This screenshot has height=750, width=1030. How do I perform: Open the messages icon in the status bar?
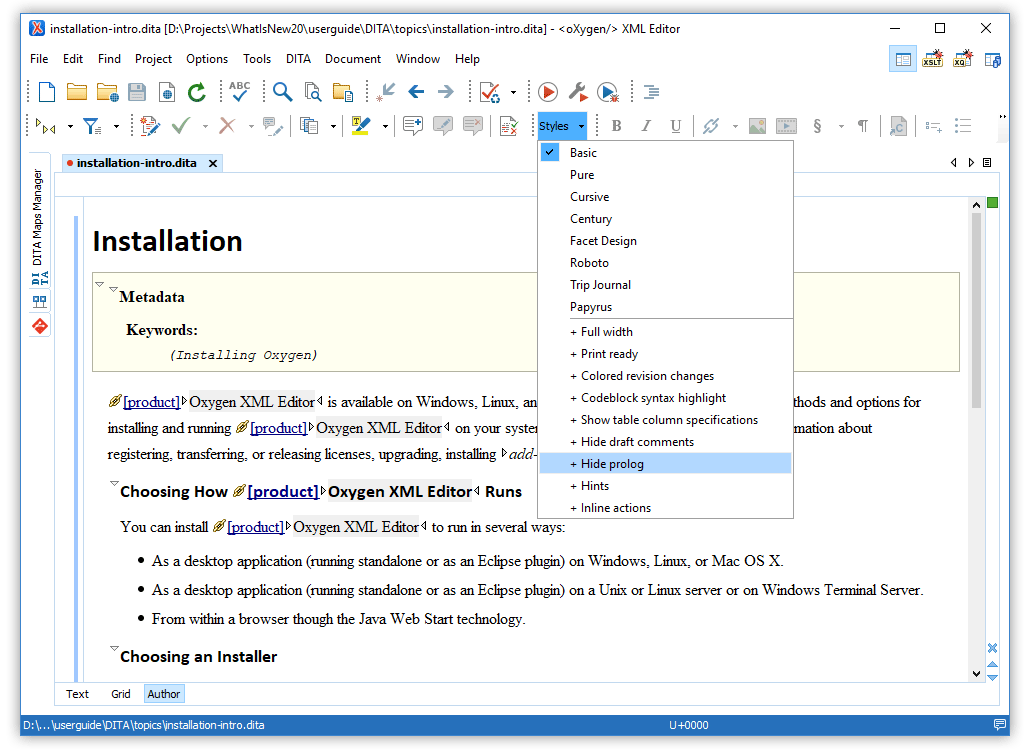coord(1000,725)
